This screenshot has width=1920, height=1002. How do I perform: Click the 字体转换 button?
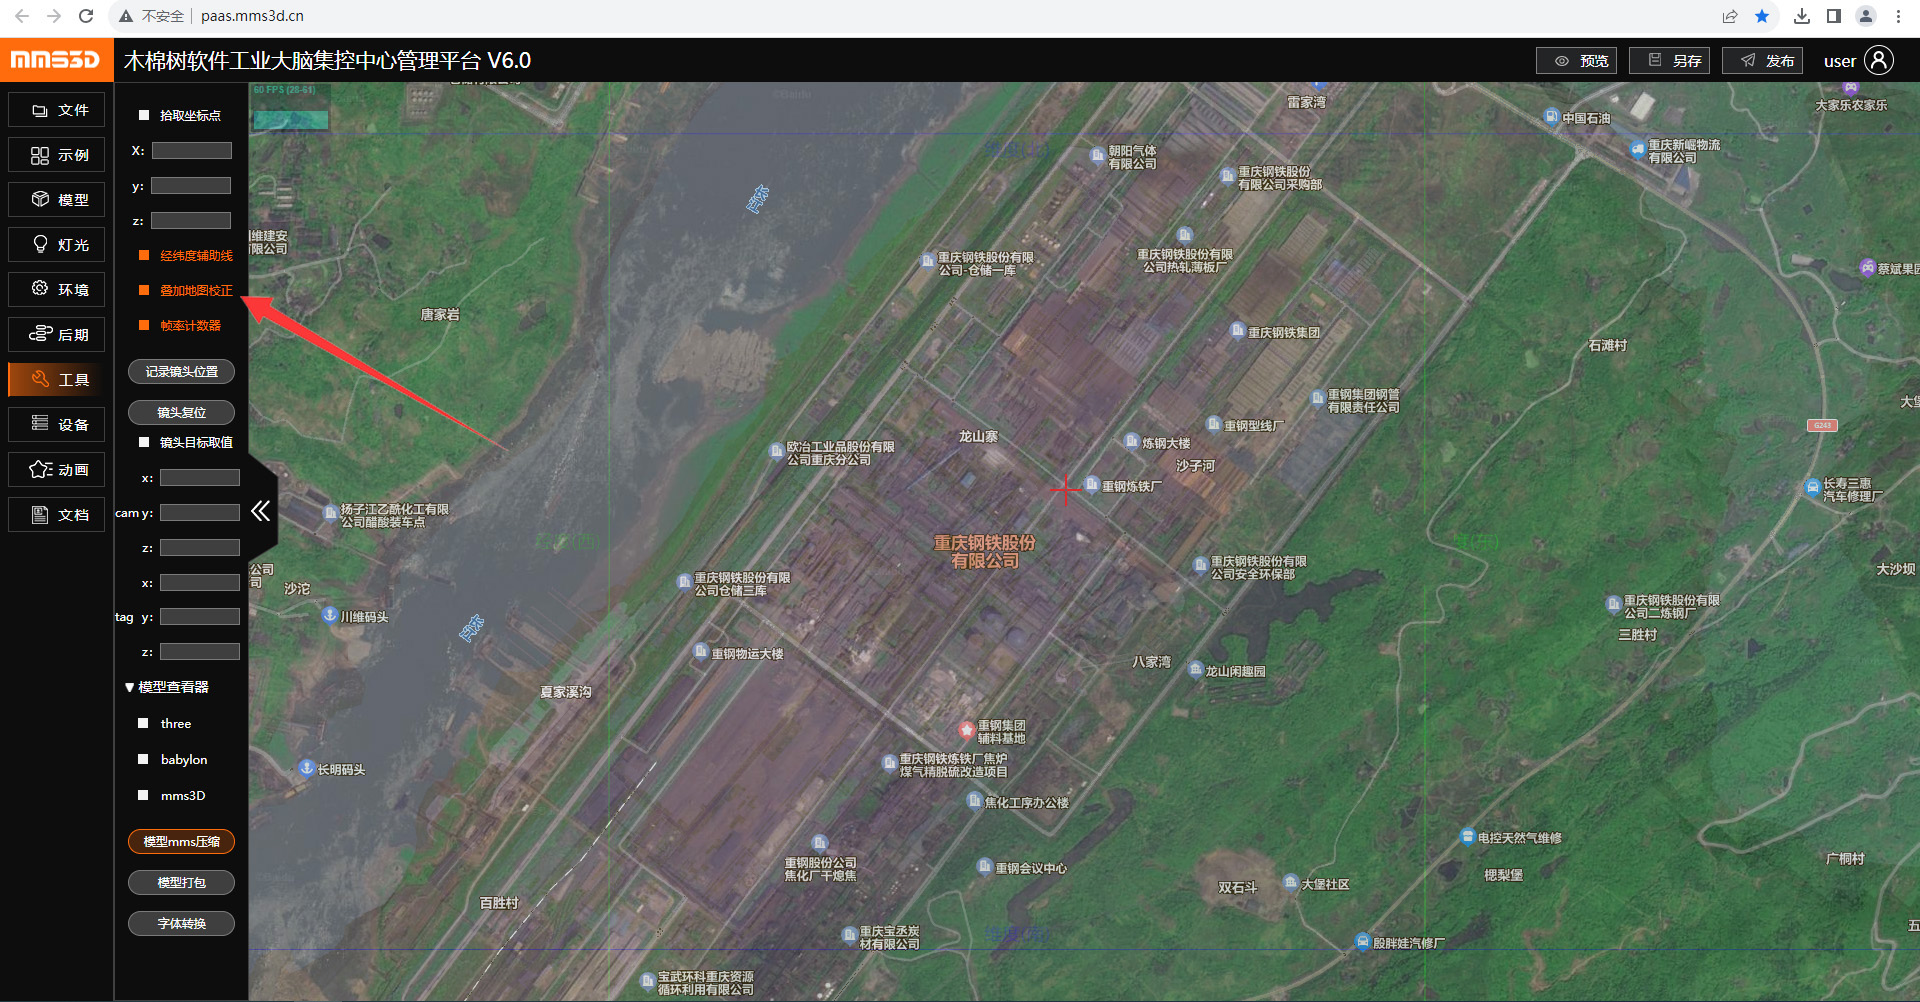pyautogui.click(x=181, y=924)
